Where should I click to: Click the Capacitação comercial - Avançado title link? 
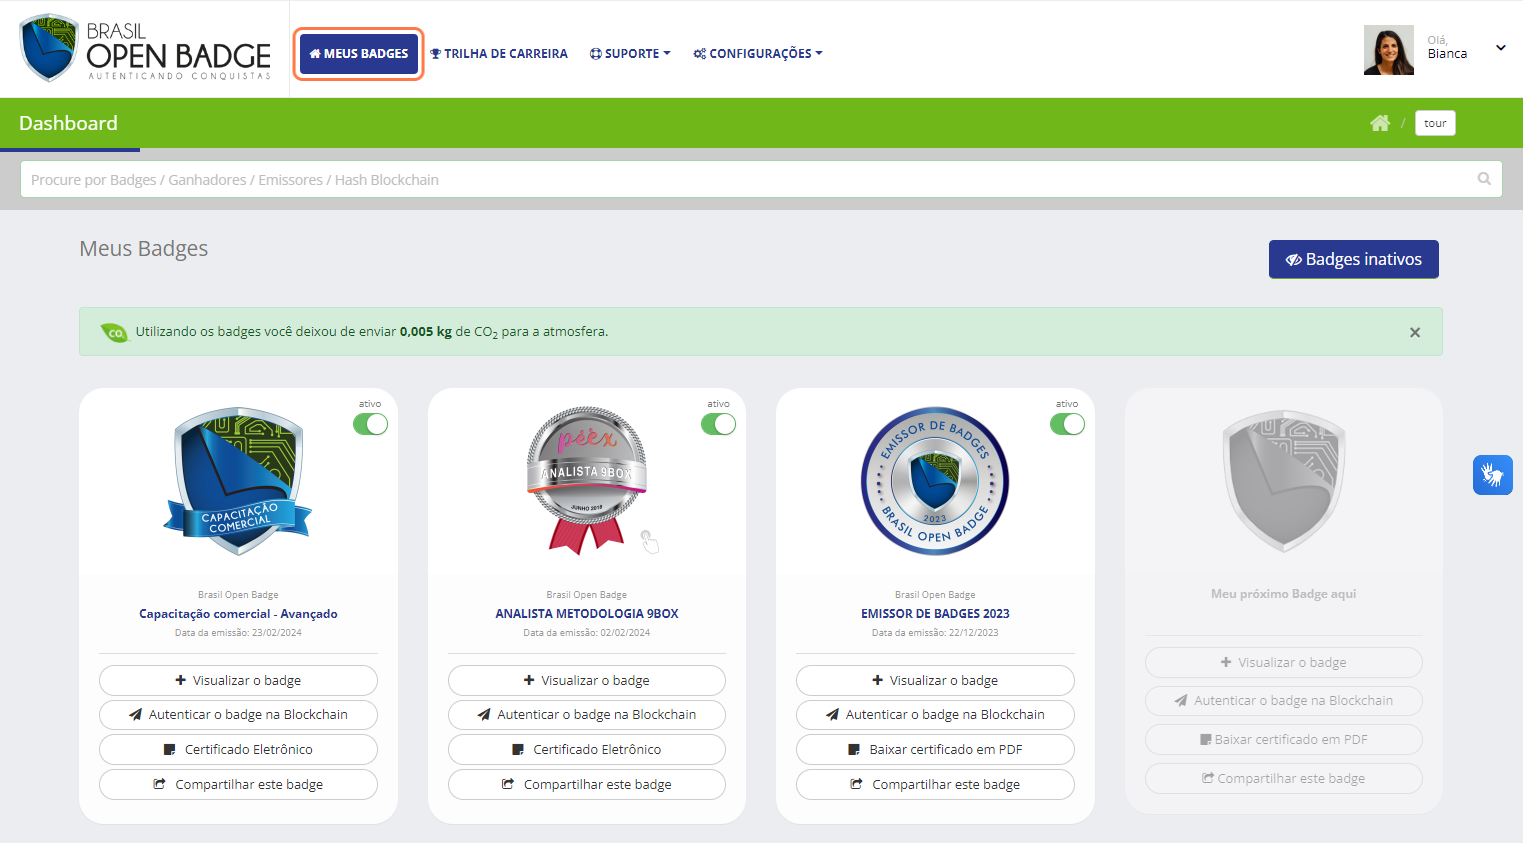click(238, 614)
